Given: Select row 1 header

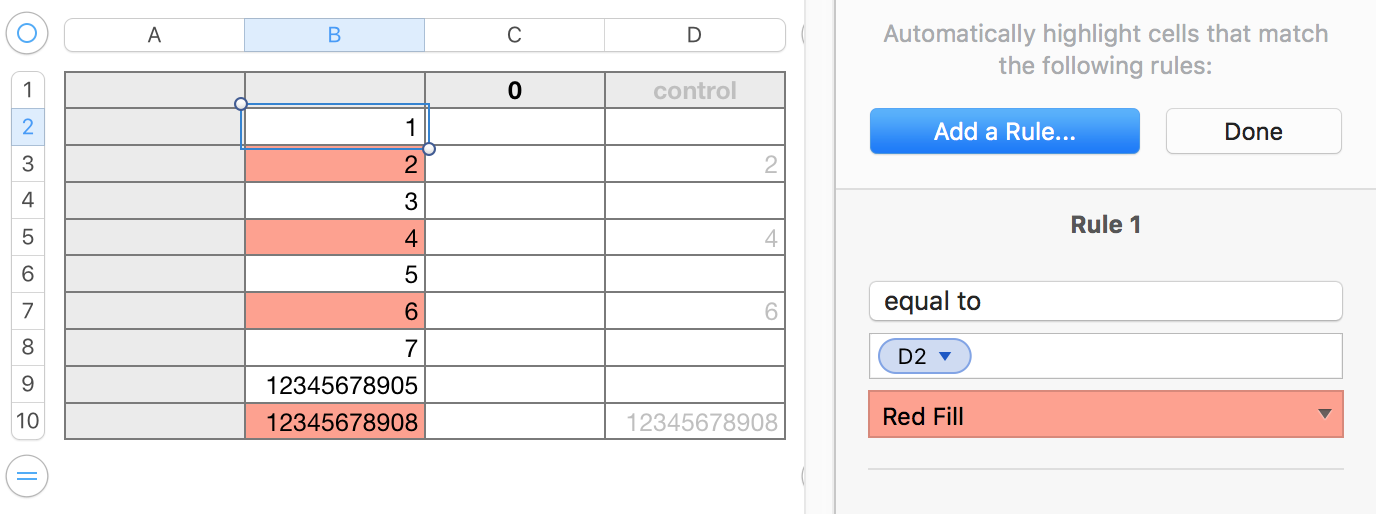Looking at the screenshot, I should tap(27, 90).
